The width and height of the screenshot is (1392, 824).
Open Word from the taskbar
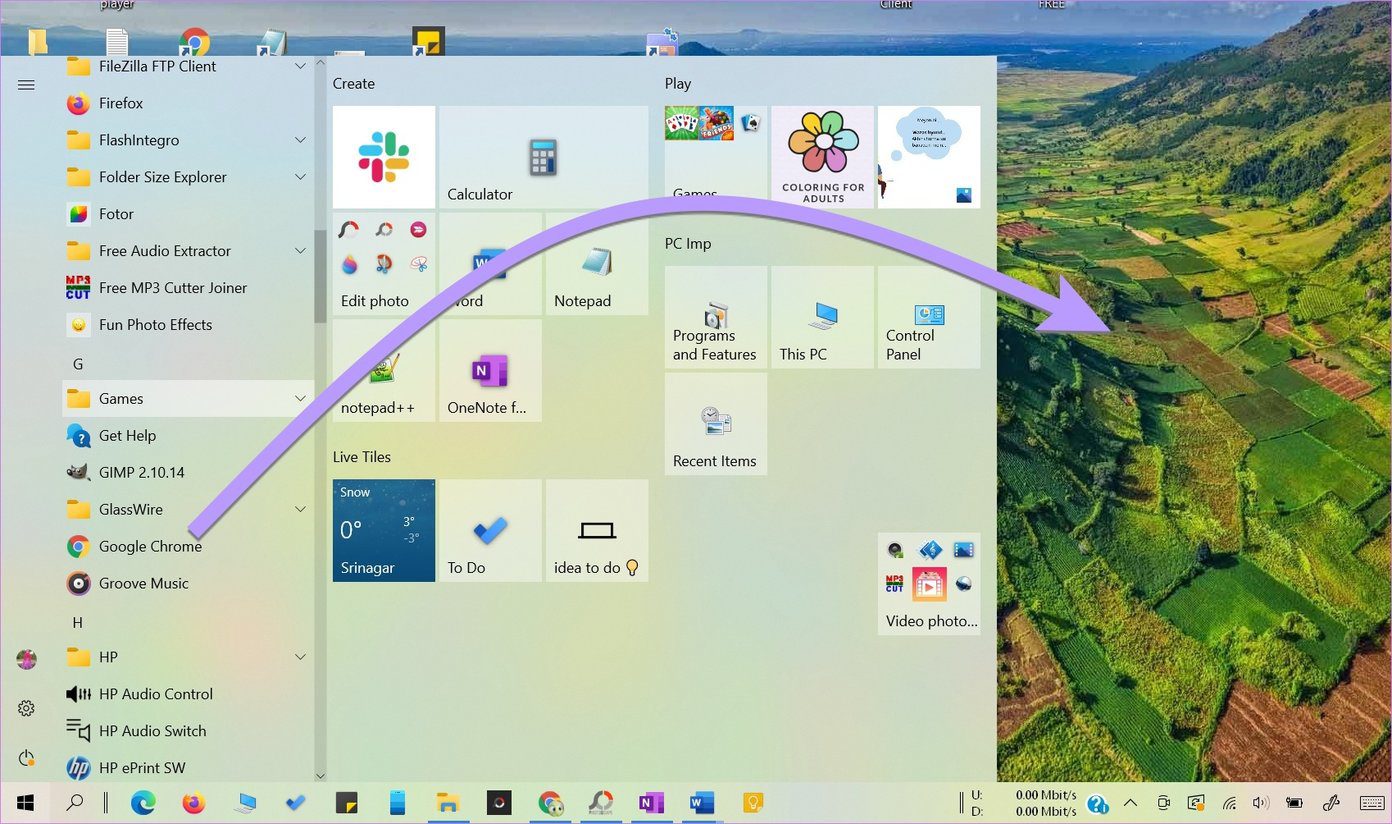pos(702,803)
